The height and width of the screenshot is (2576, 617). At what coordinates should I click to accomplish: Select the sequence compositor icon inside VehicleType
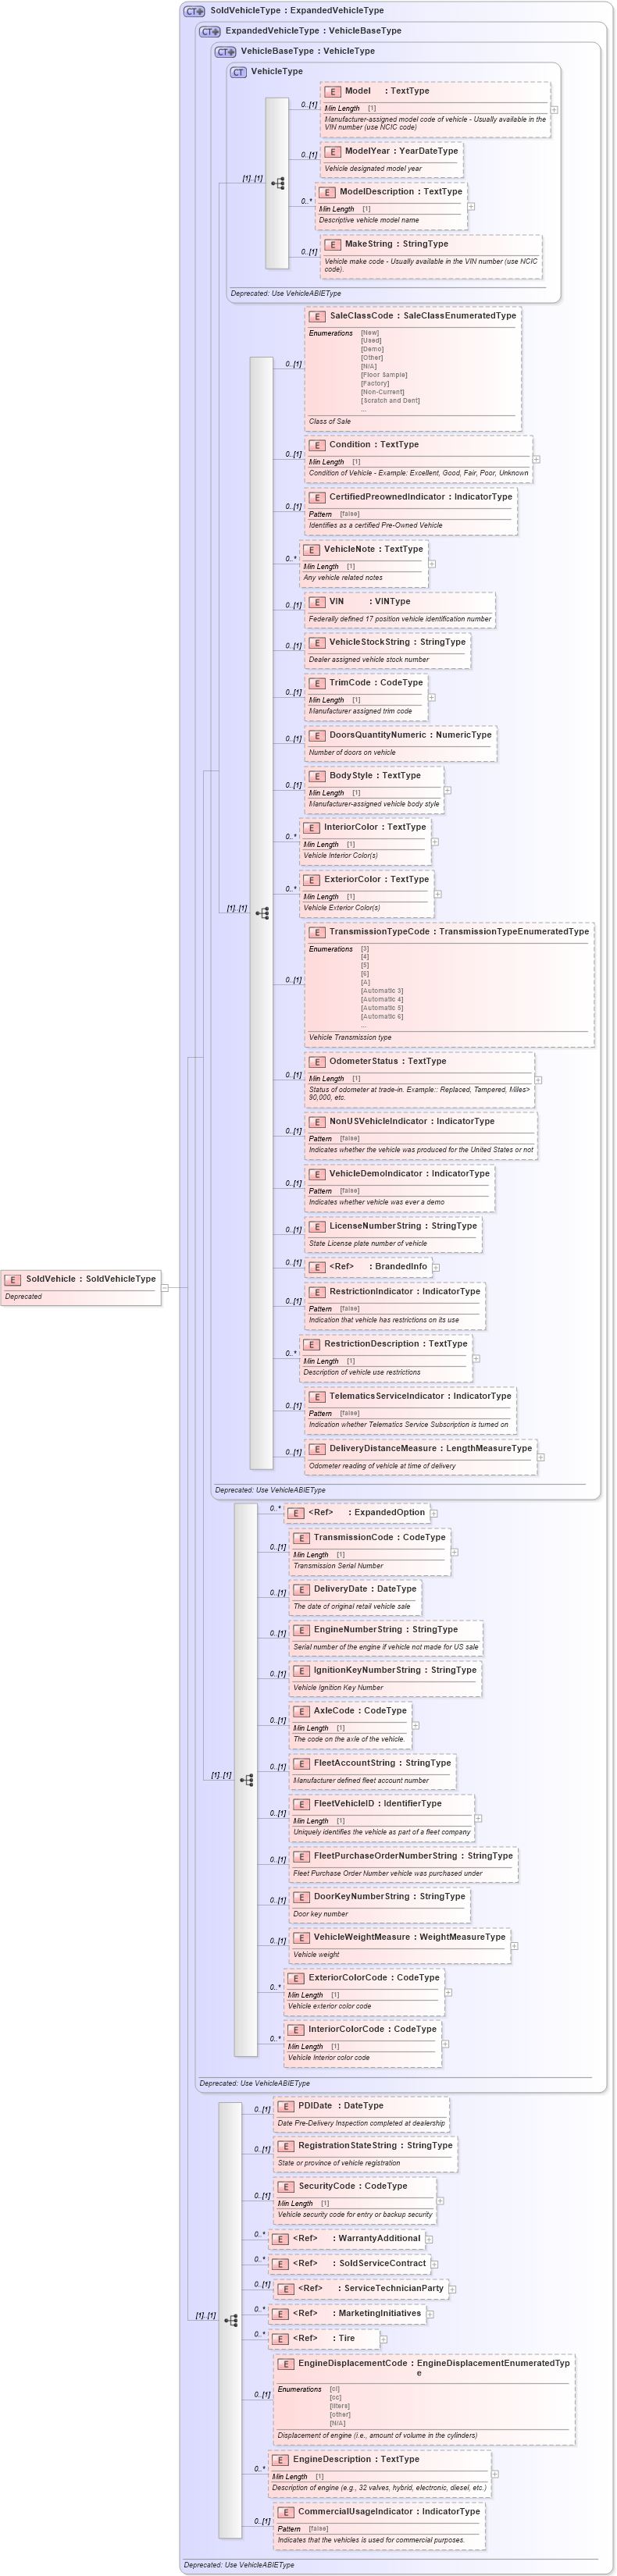277,183
